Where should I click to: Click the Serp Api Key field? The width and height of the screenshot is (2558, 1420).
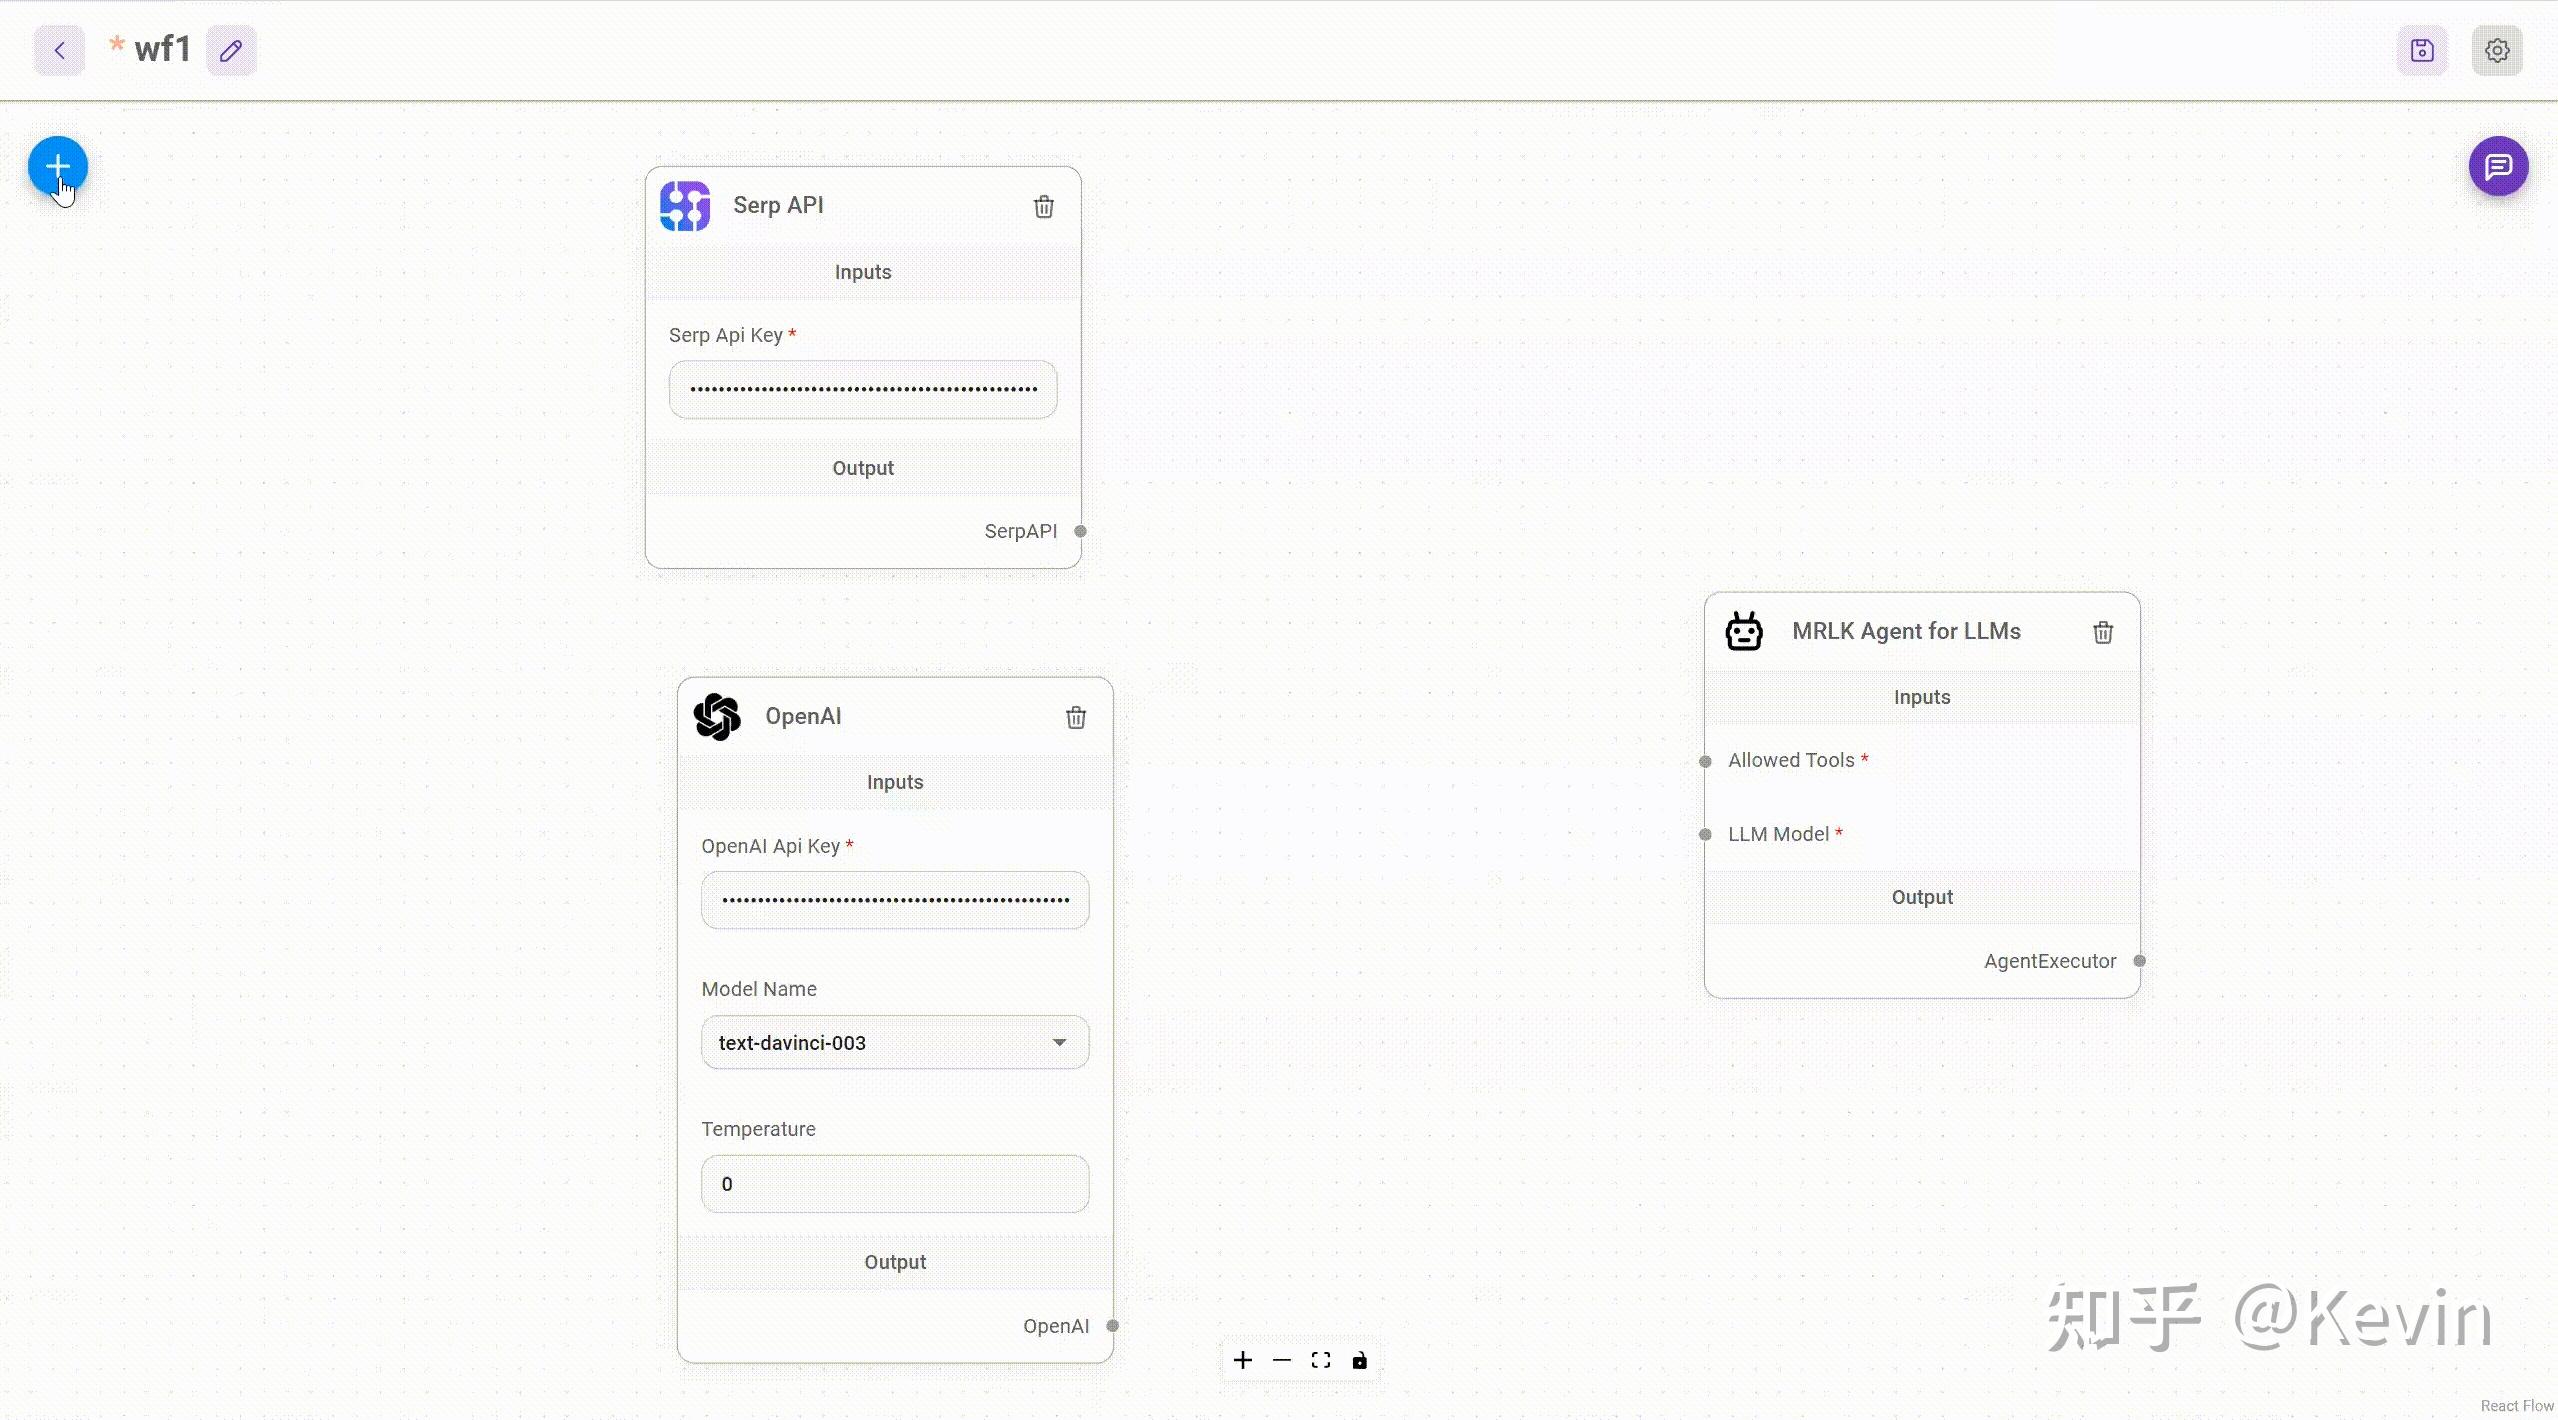click(x=862, y=389)
